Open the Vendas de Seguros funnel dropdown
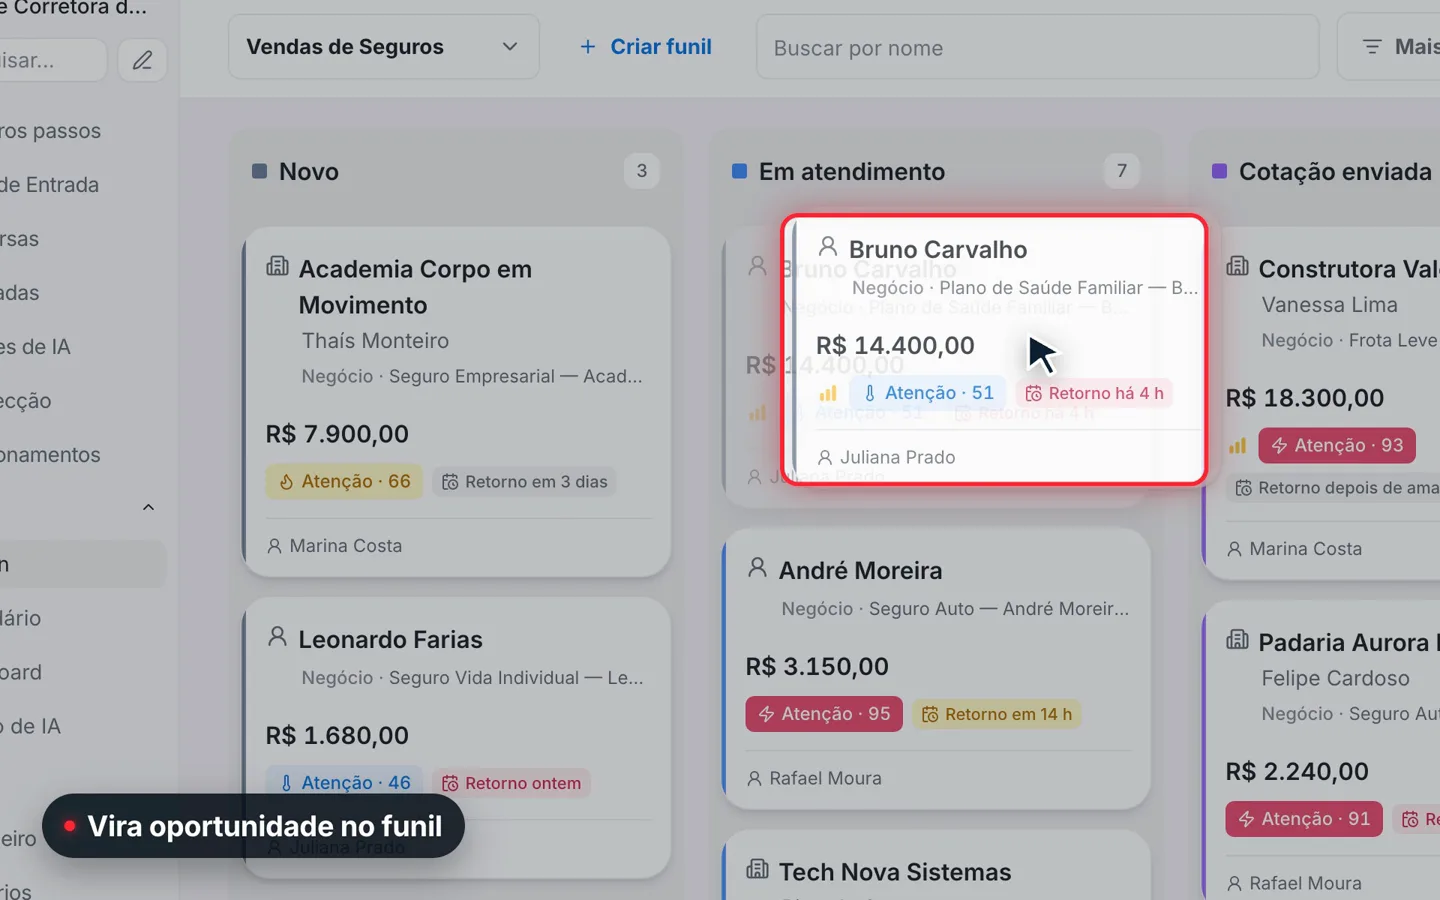 (384, 47)
